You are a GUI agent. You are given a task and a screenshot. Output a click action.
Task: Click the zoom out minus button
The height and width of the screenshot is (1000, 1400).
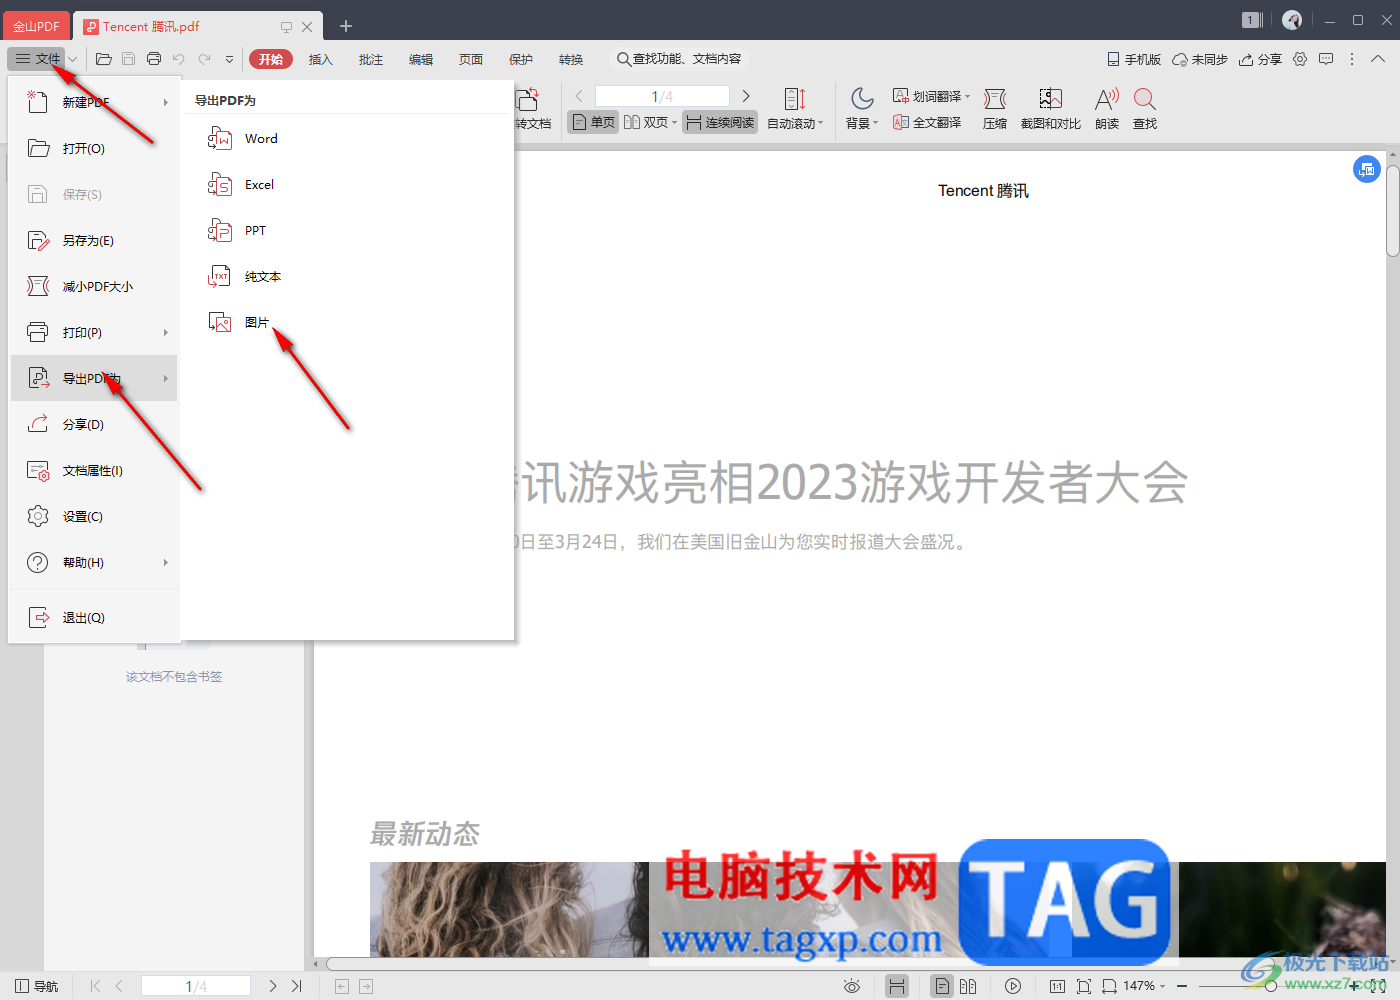point(1182,986)
